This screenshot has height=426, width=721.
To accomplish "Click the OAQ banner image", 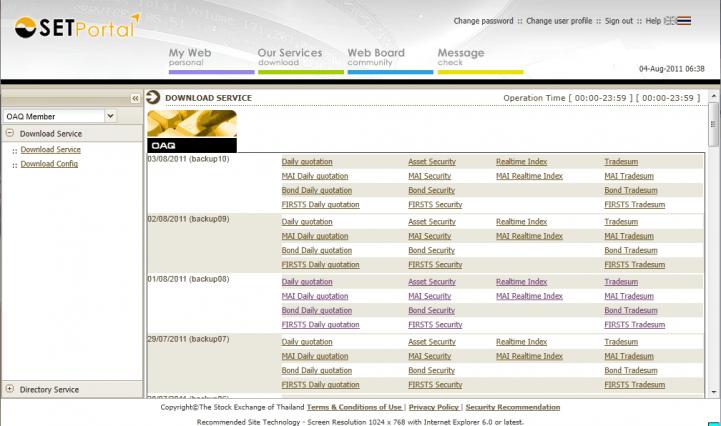I will coord(192,131).
